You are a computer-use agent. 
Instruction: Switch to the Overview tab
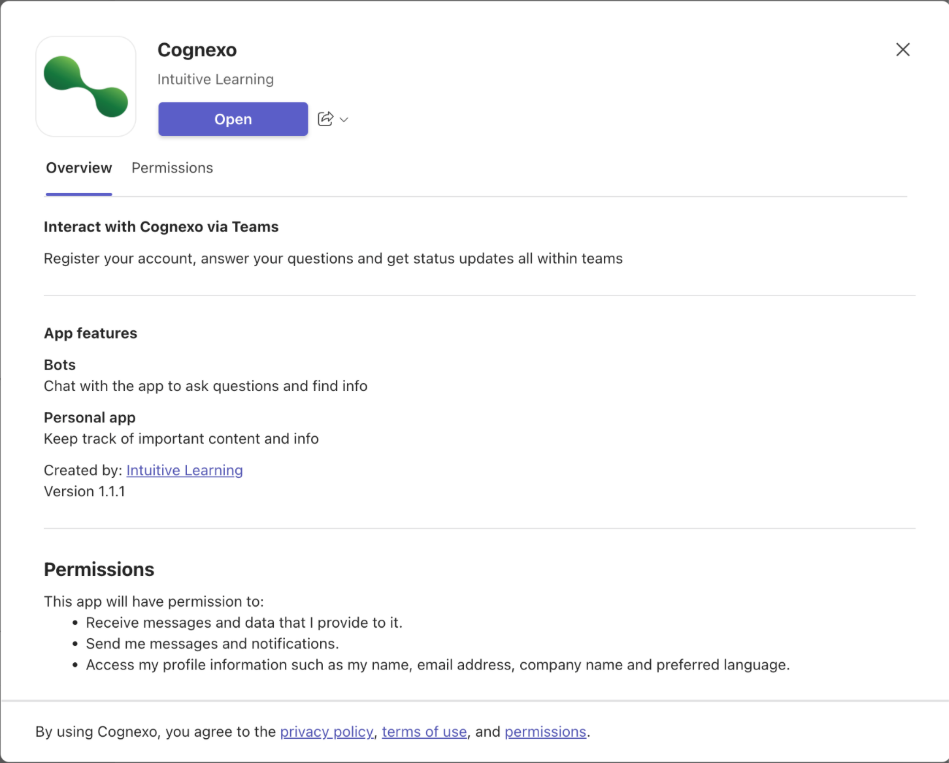click(x=79, y=168)
